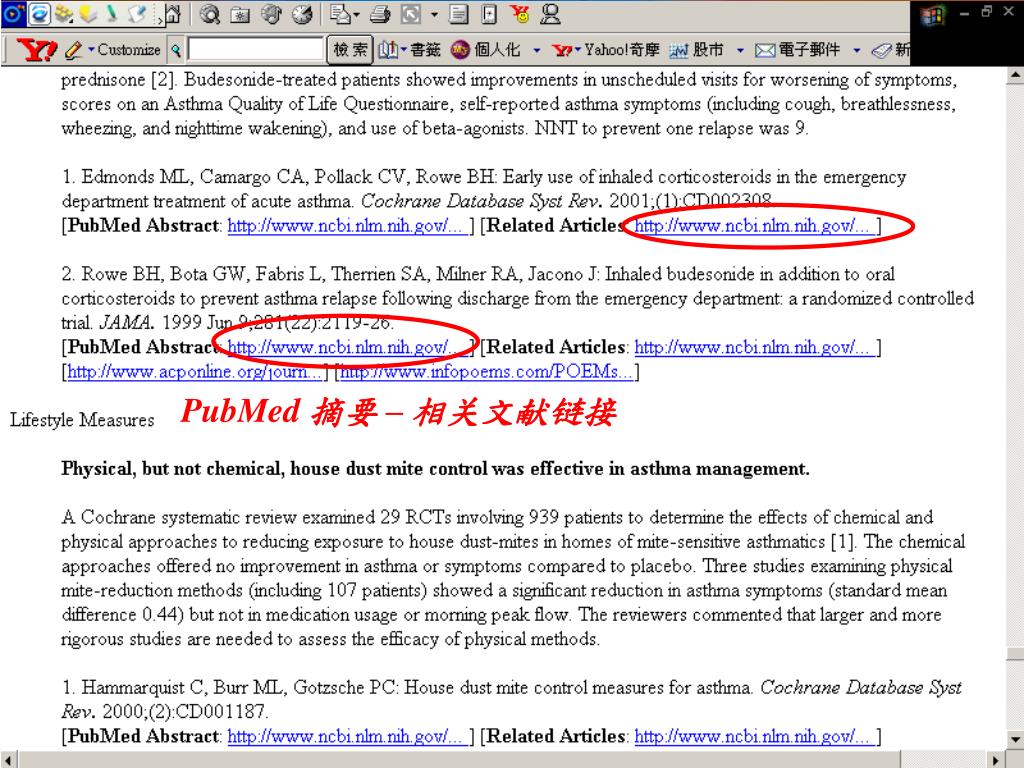The height and width of the screenshot is (768, 1024).
Task: Click the Windows flag logo
Action: coord(933,16)
